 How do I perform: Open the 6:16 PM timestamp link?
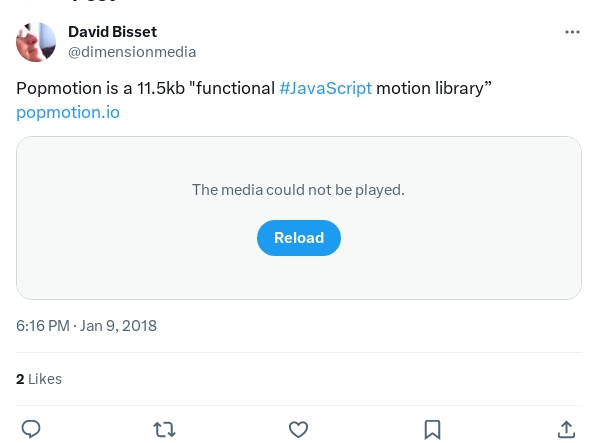point(43,326)
